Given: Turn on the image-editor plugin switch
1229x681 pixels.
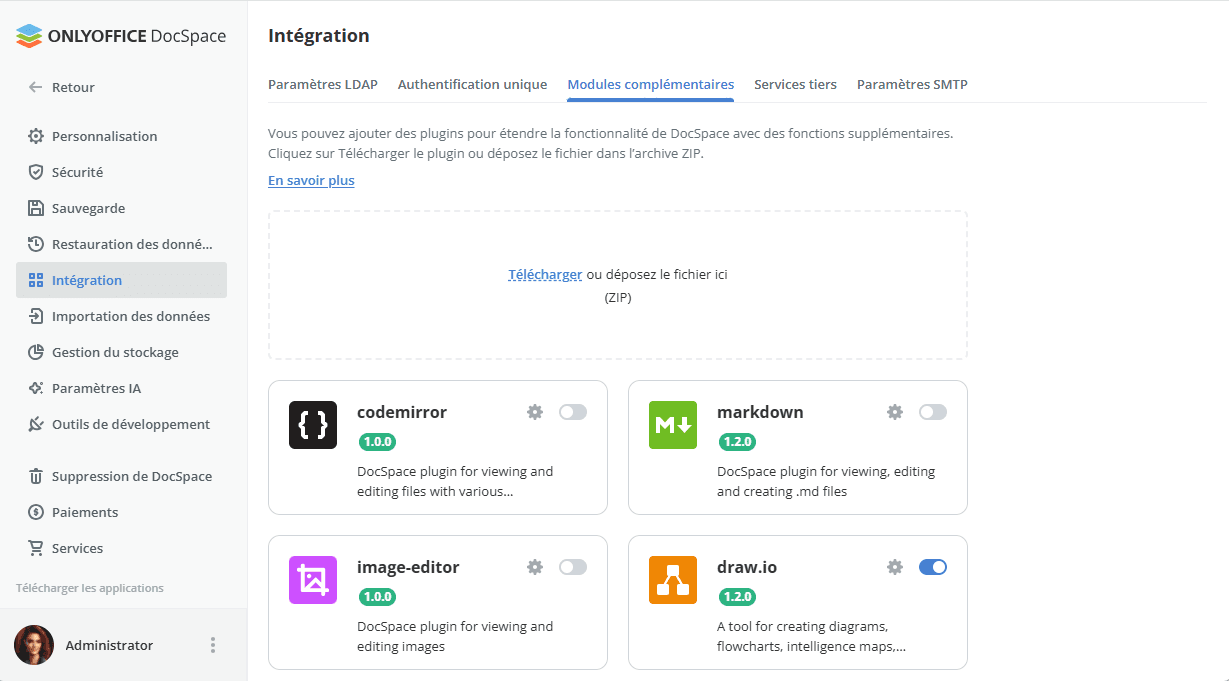Looking at the screenshot, I should [573, 567].
